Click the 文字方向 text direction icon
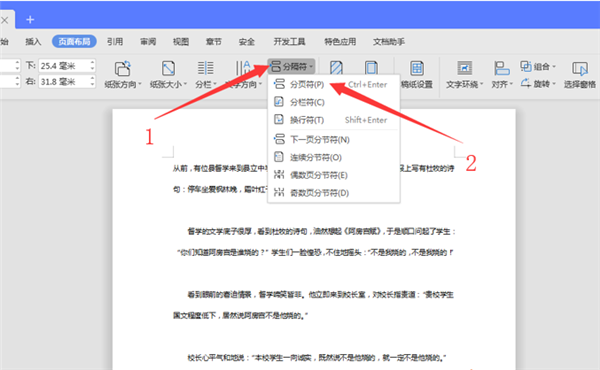The image size is (600, 370). pos(243,68)
